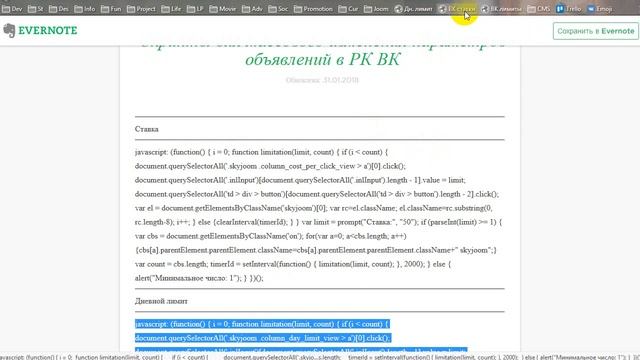Open the Project bookmarks folder
Image resolution: width=640 pixels, height=360 pixels.
click(x=141, y=9)
